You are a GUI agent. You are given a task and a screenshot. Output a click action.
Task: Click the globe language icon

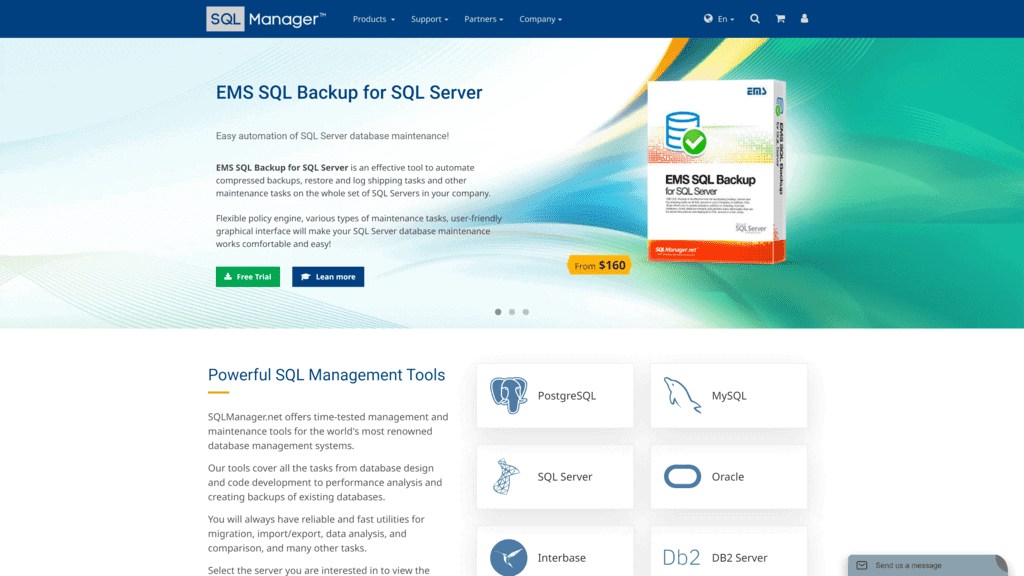[708, 18]
